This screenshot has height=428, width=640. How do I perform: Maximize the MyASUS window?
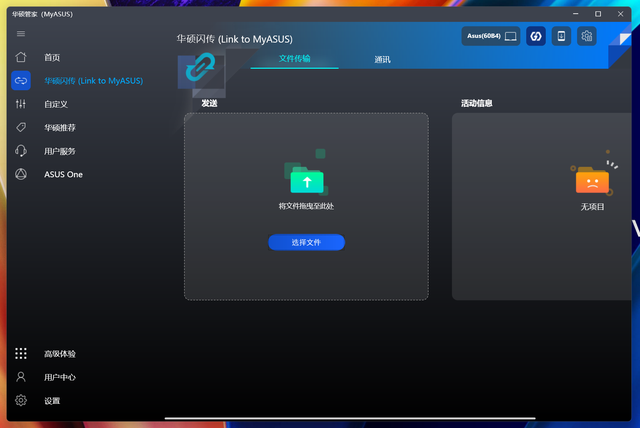tap(598, 14)
